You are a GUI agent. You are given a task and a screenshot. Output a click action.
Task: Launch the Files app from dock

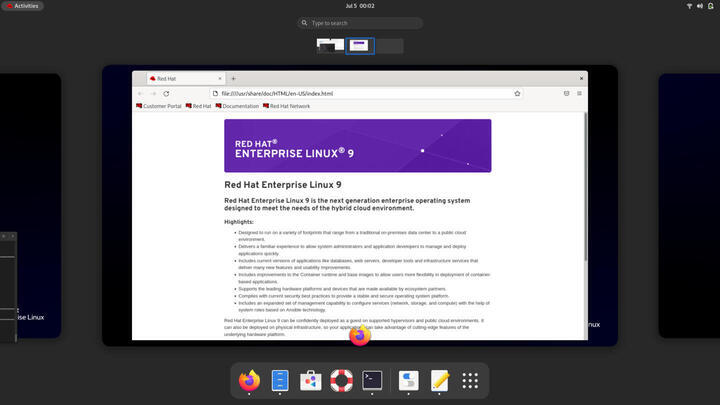click(280, 381)
